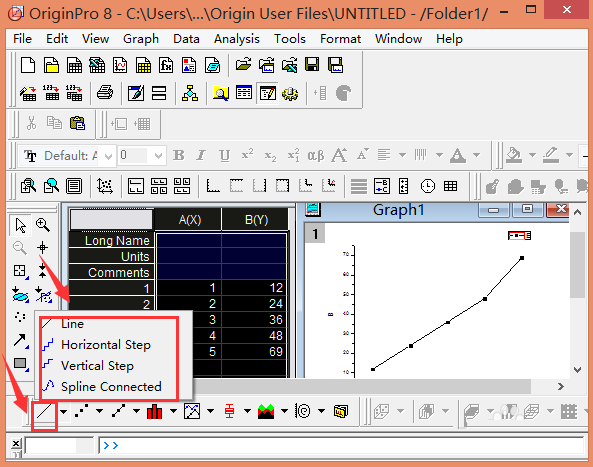
Task: Plot an Area graph
Action: tap(266, 411)
